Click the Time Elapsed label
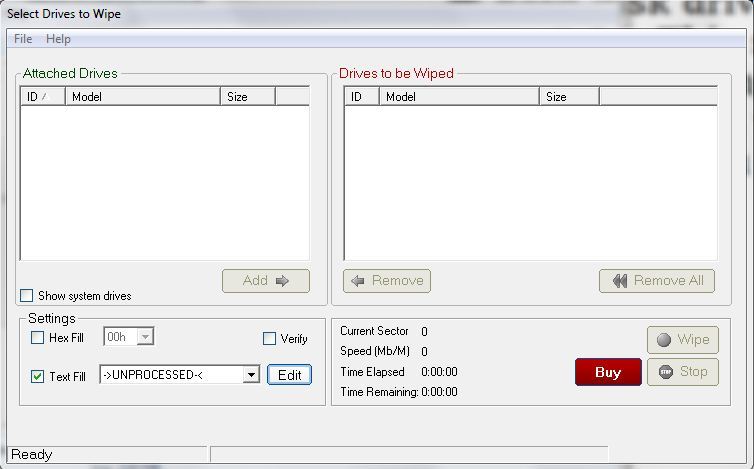The image size is (754, 469). pyautogui.click(x=372, y=372)
